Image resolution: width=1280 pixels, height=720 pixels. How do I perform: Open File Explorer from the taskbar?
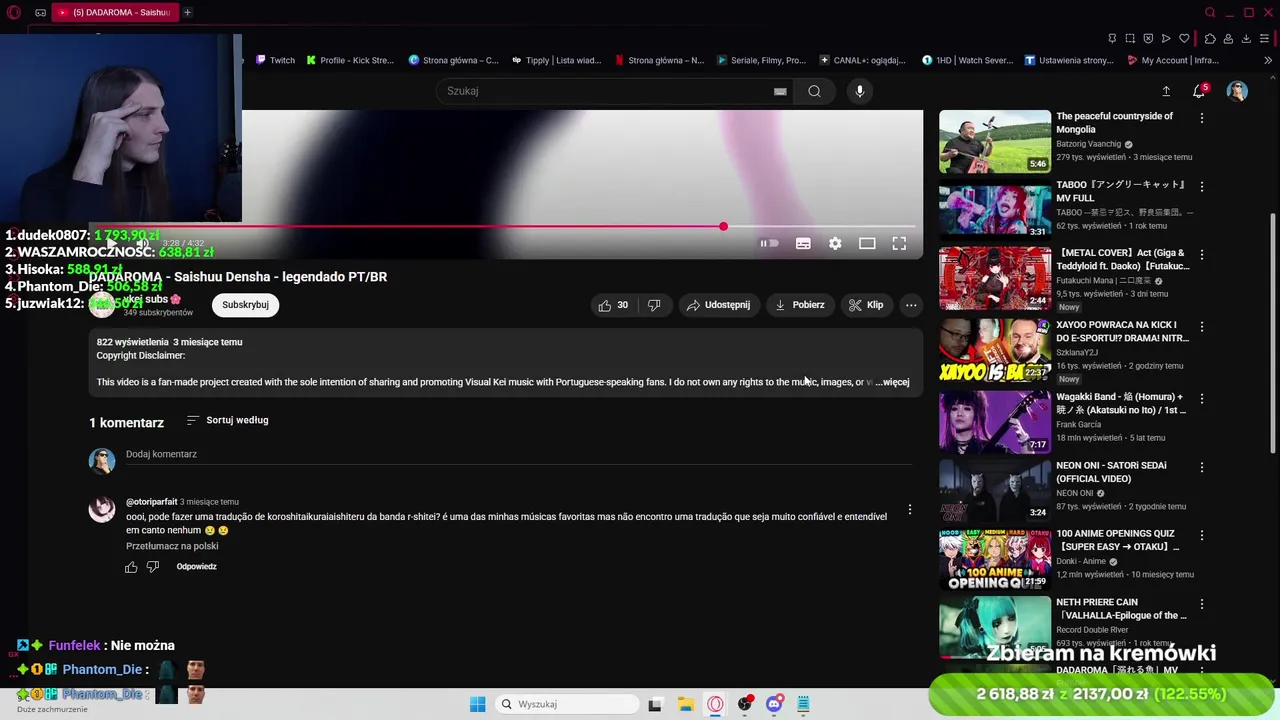point(685,704)
